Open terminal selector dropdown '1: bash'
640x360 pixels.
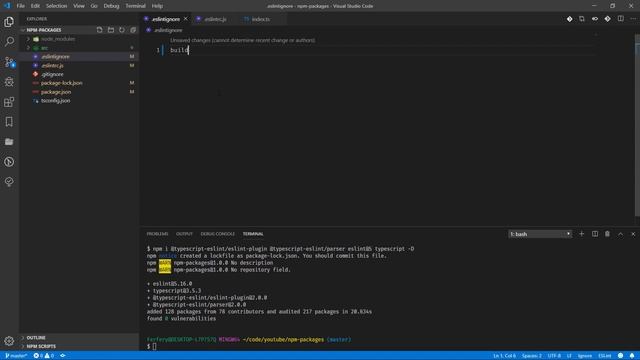tap(540, 234)
